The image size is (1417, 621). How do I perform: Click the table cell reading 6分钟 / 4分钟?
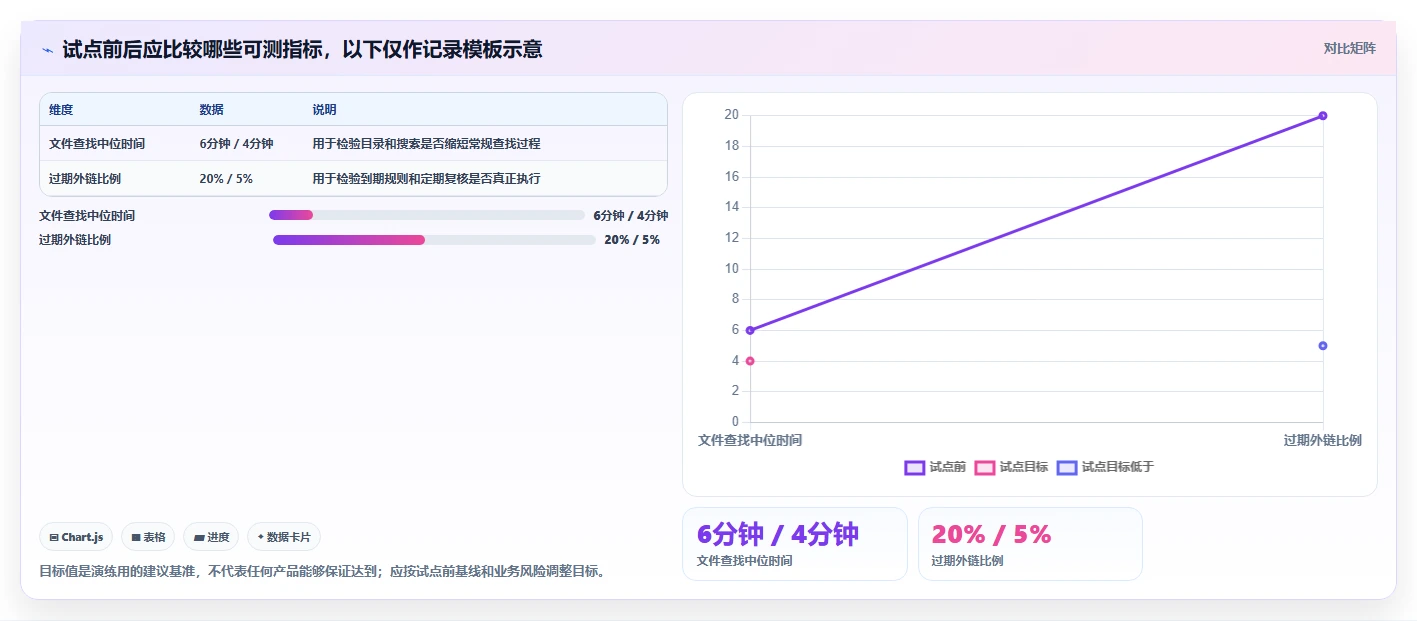click(236, 144)
